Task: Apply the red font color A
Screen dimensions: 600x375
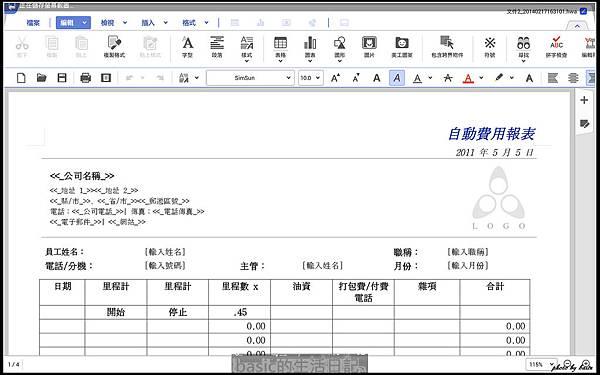Action: click(x=468, y=78)
